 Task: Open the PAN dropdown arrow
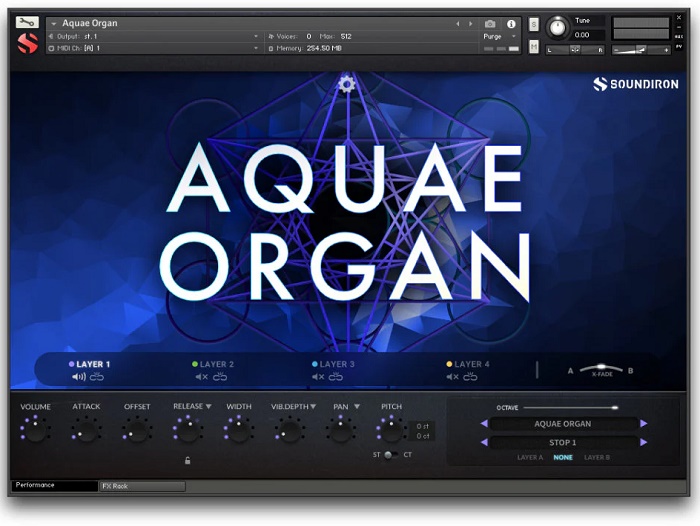click(x=357, y=406)
